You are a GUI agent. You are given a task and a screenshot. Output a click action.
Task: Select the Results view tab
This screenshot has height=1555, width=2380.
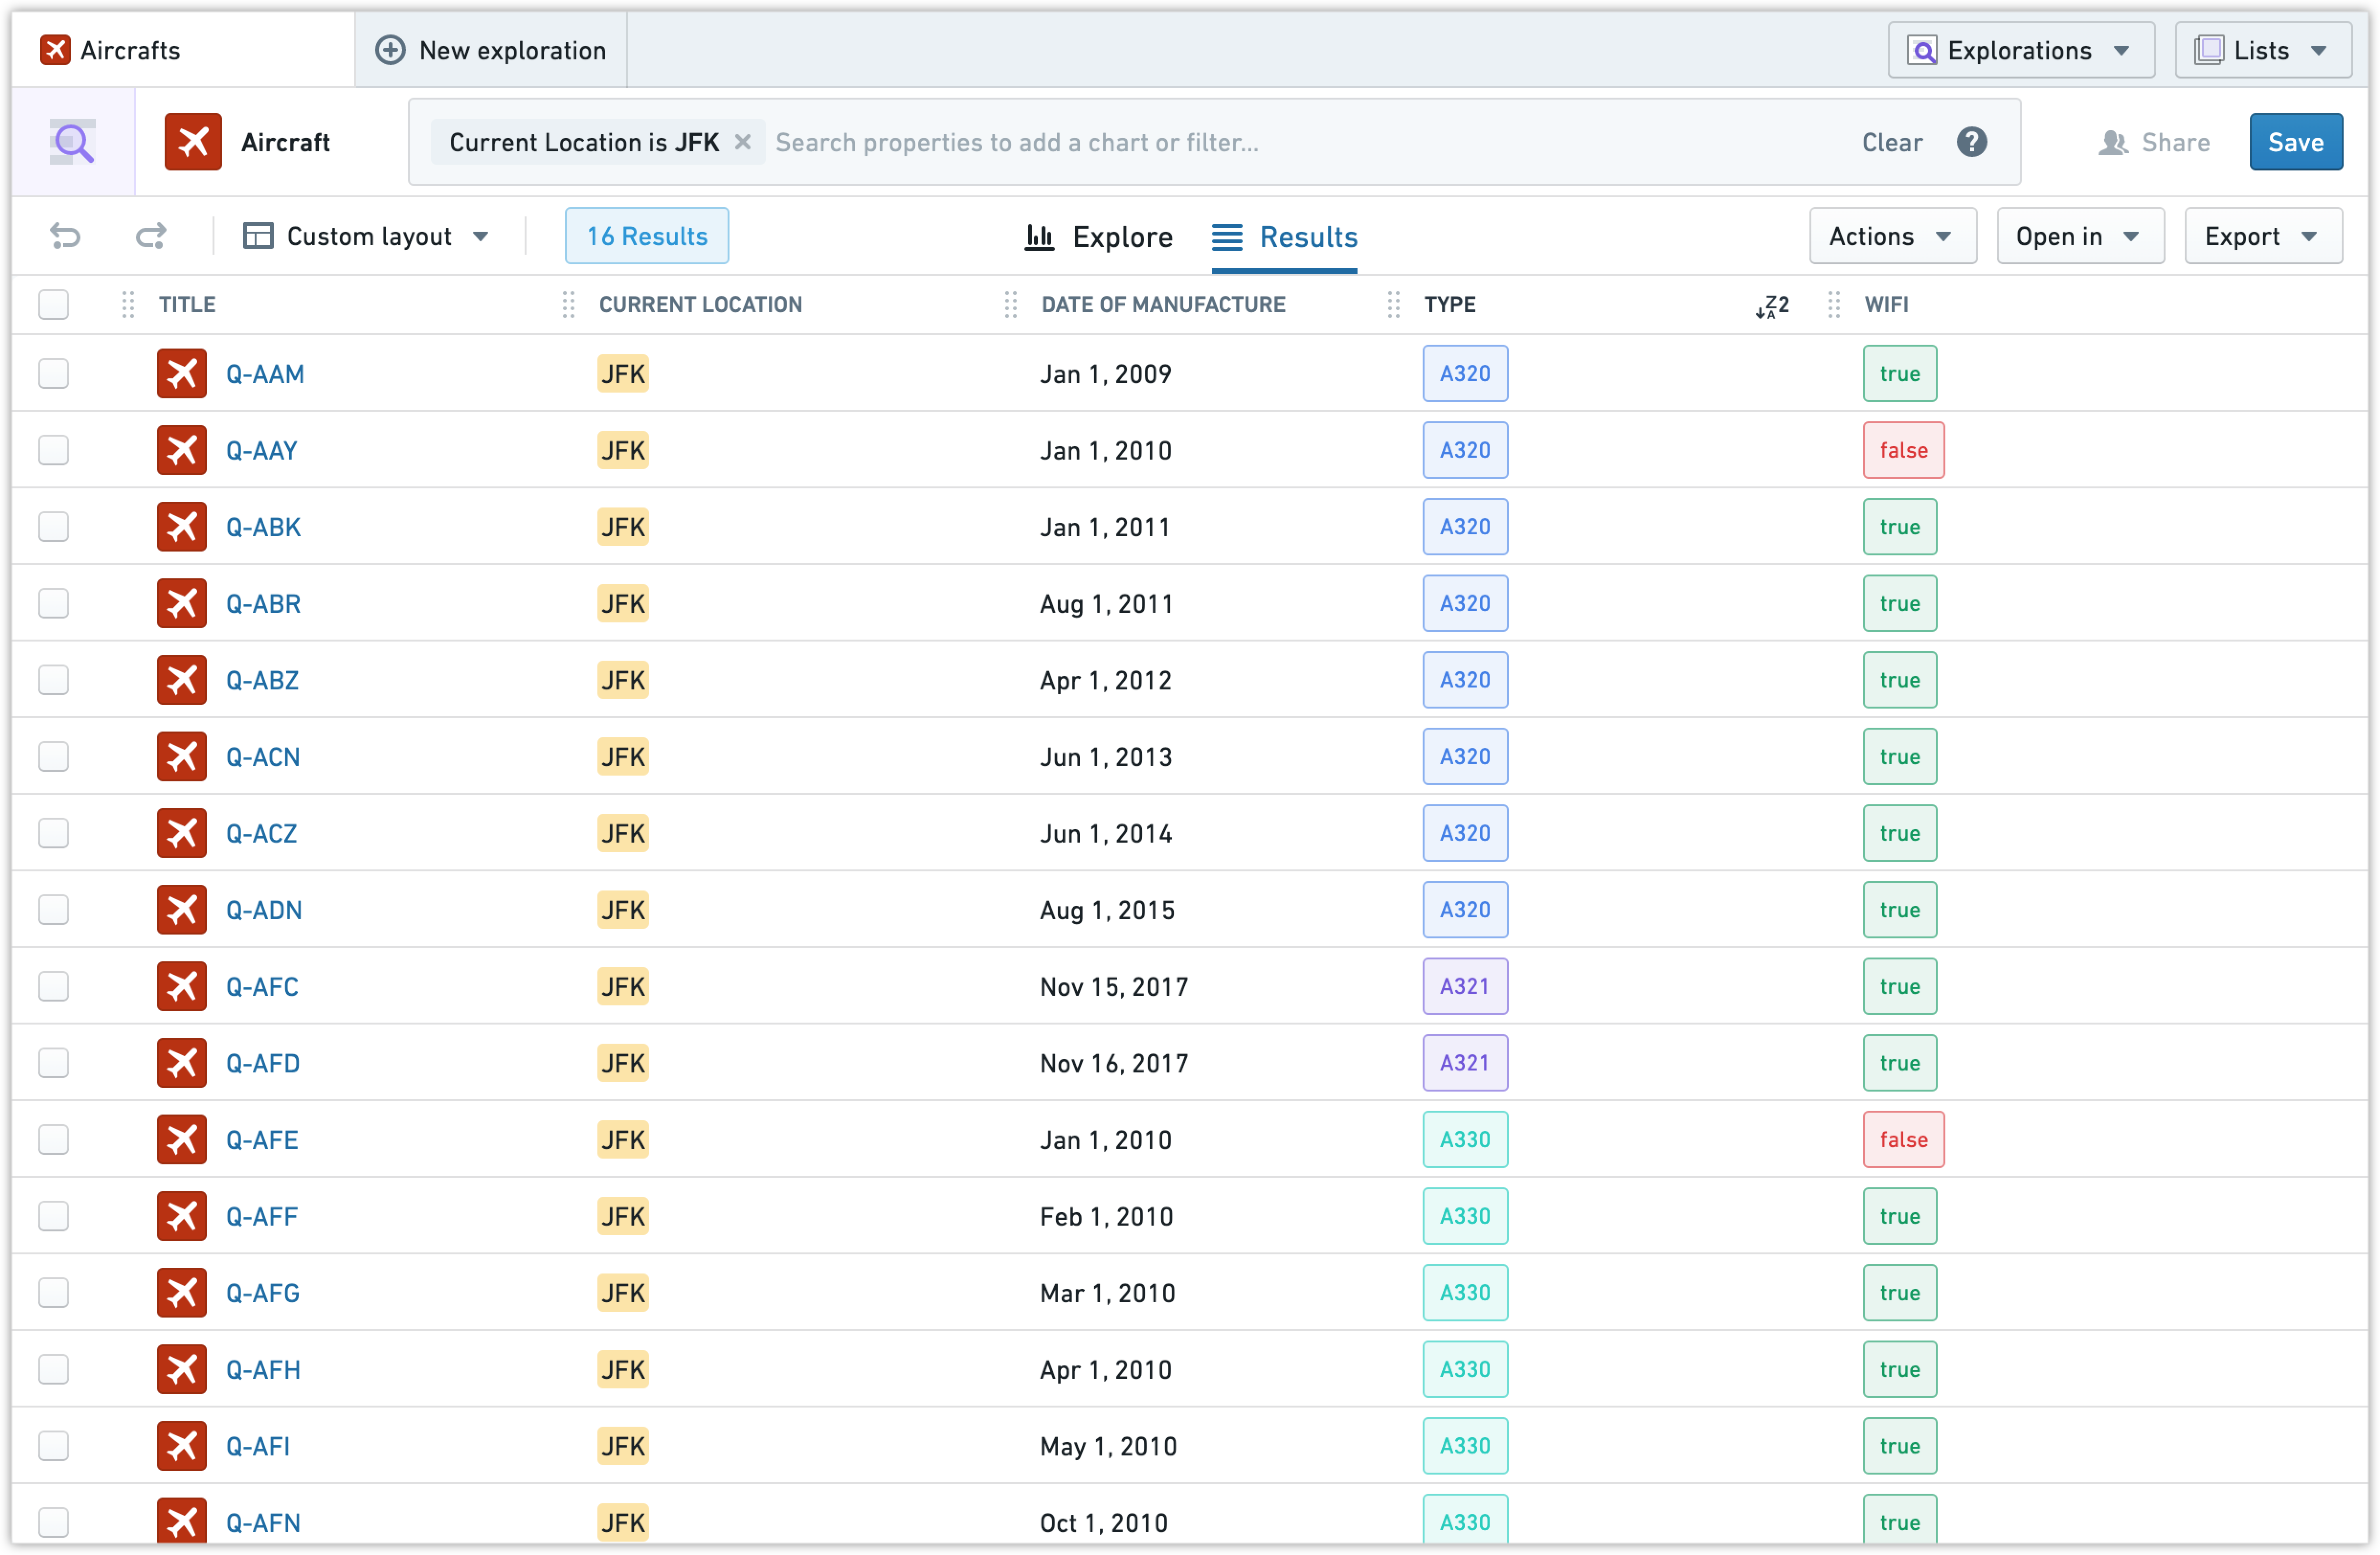pos(1284,237)
